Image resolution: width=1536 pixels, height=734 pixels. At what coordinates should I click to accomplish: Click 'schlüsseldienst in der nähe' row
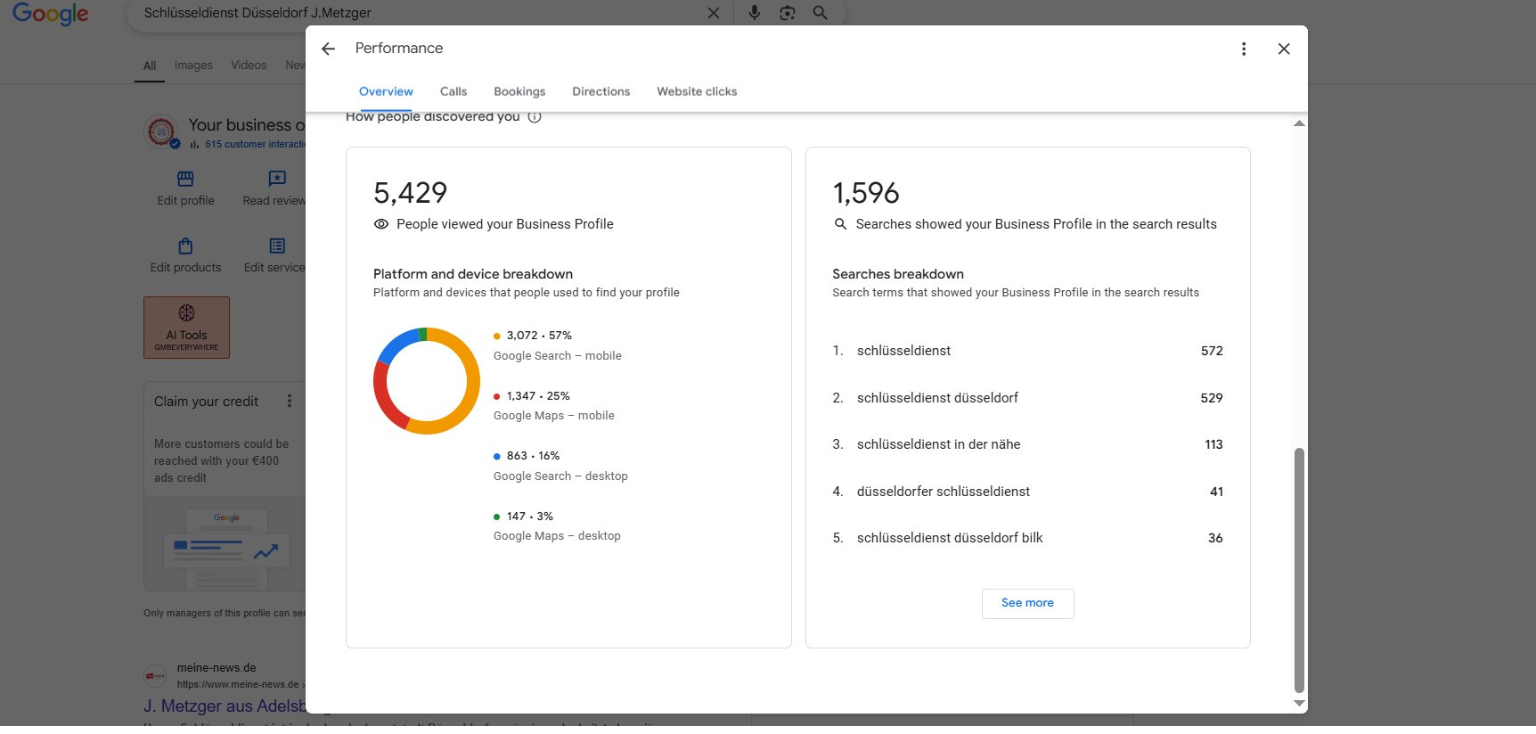1027,445
